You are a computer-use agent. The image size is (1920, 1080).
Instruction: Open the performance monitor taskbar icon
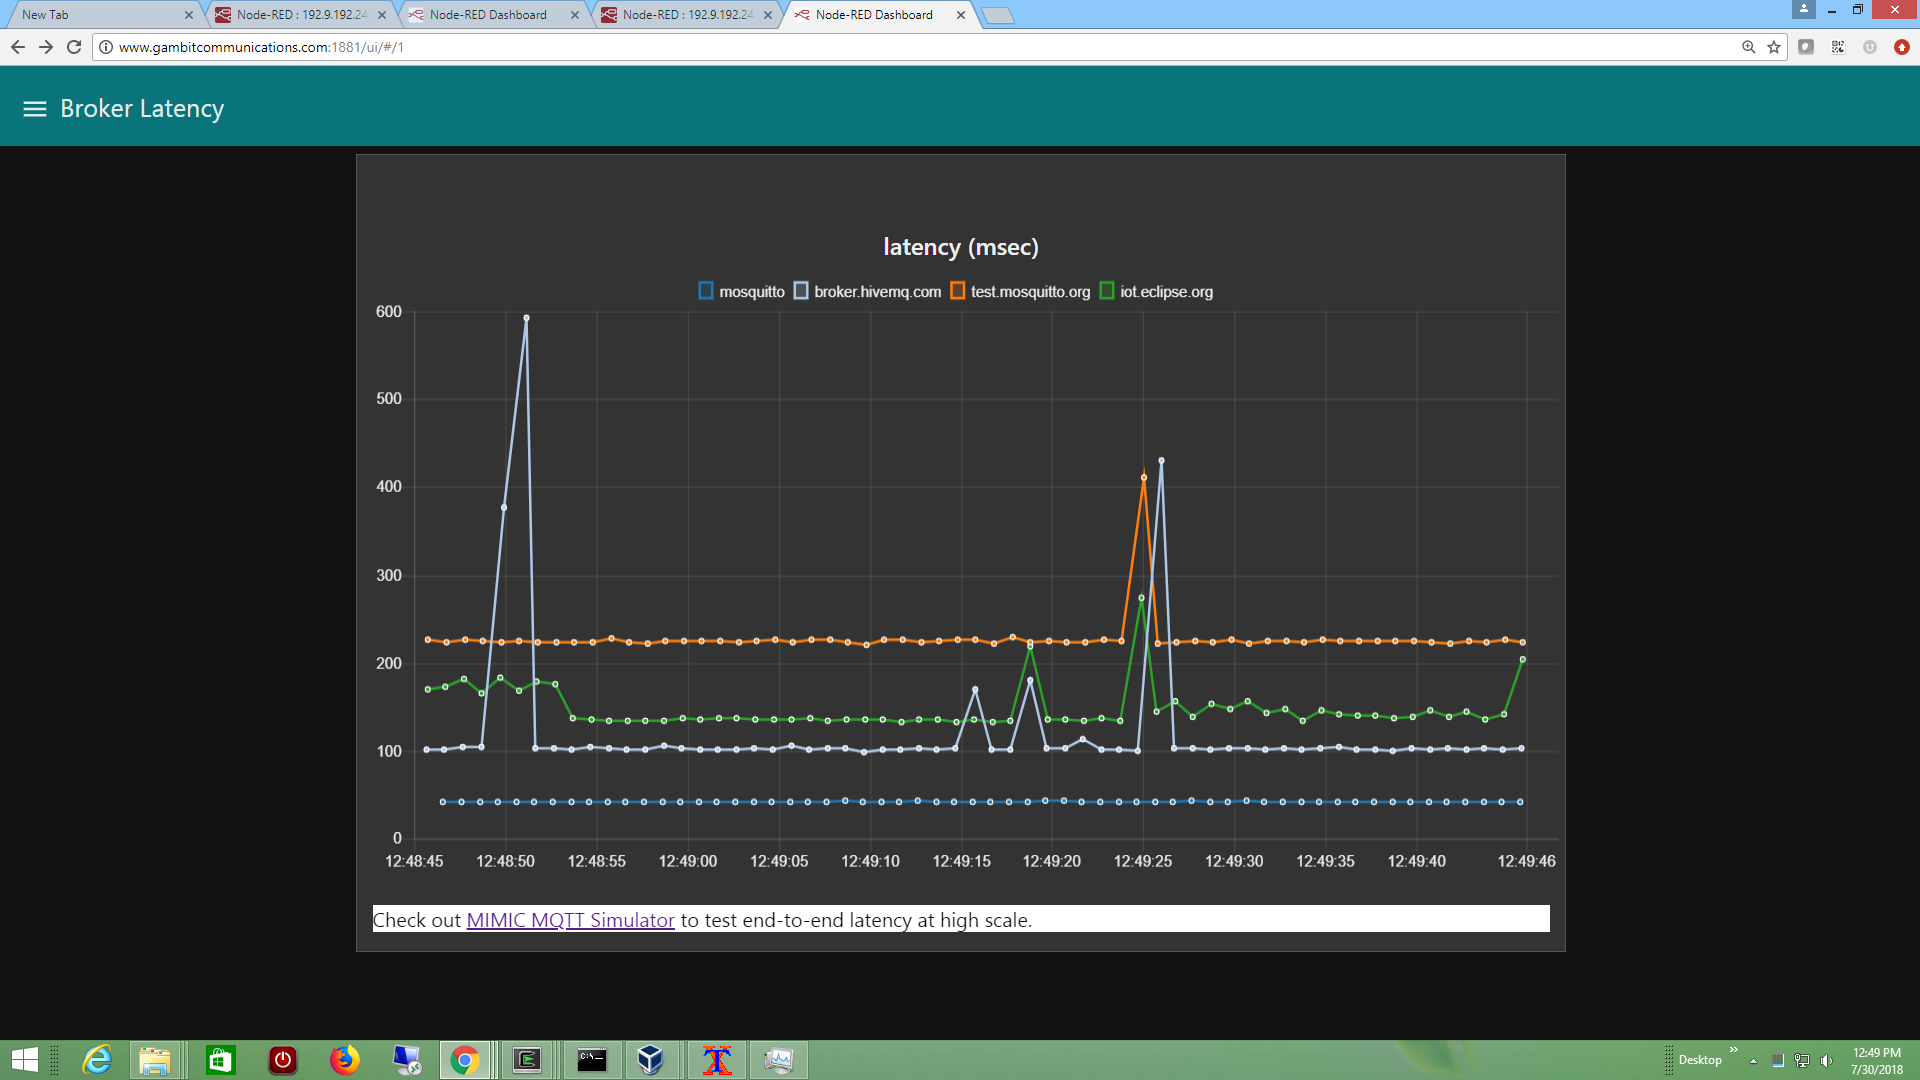point(779,1060)
